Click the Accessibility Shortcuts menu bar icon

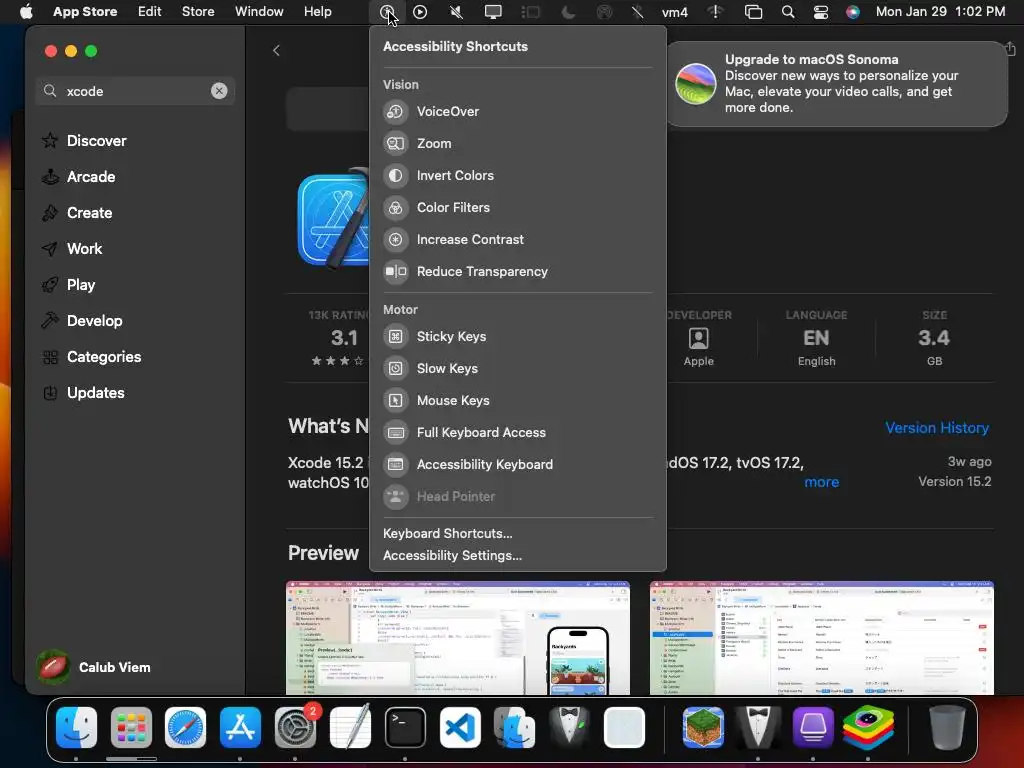(x=387, y=12)
